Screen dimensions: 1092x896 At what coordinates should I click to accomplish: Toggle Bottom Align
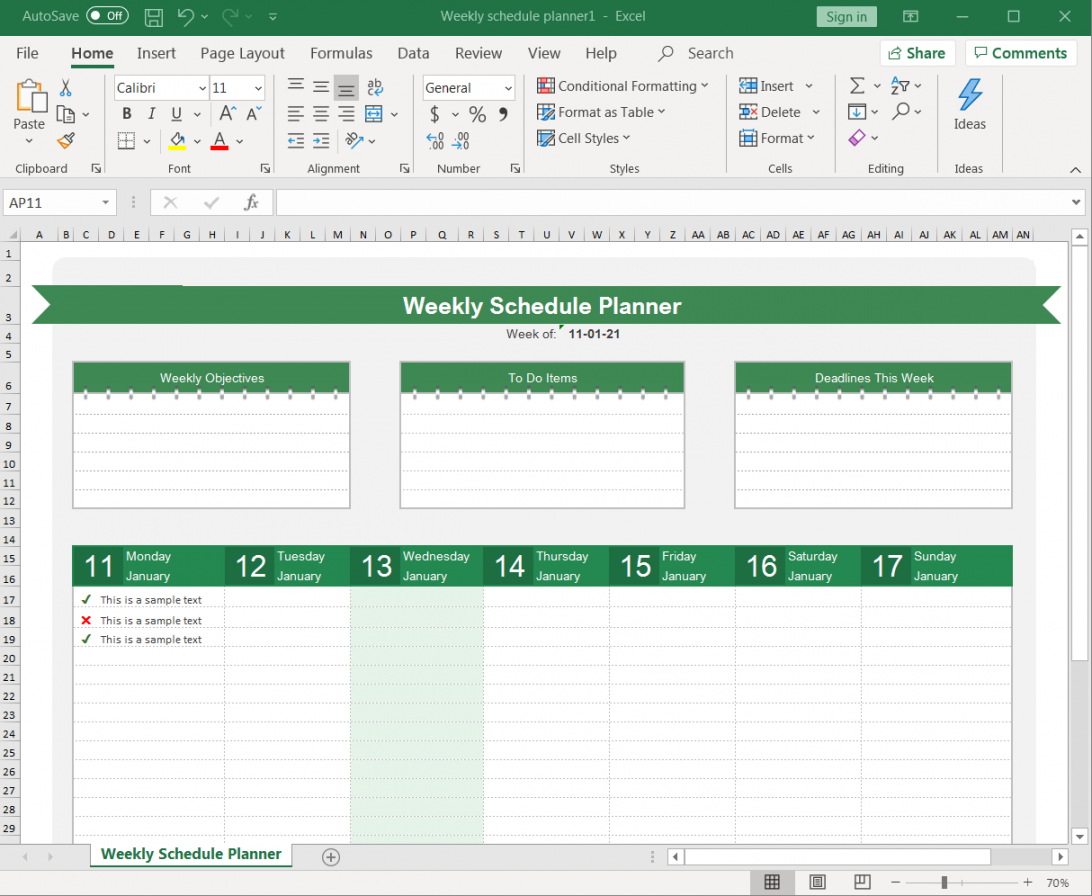coord(346,88)
